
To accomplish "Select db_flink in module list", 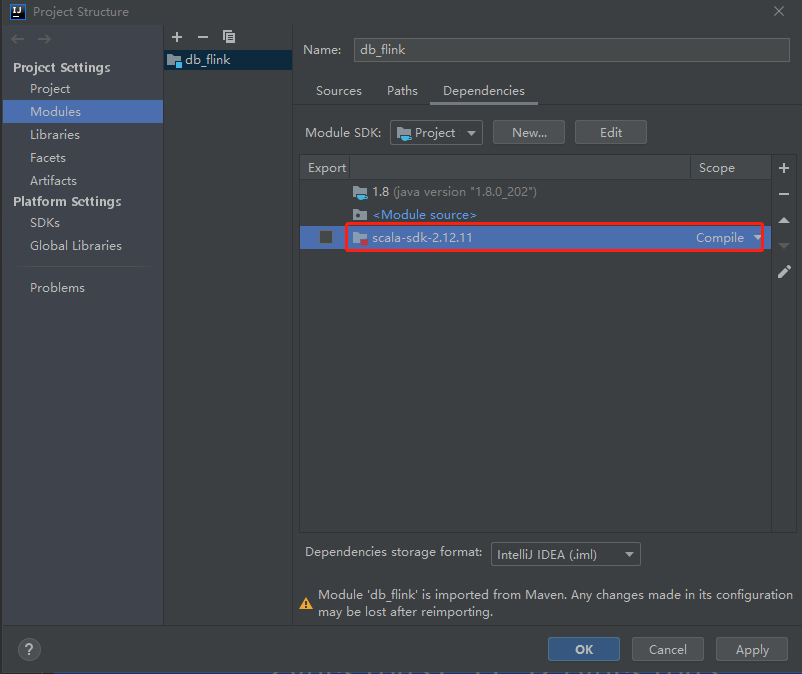I will tap(228, 60).
